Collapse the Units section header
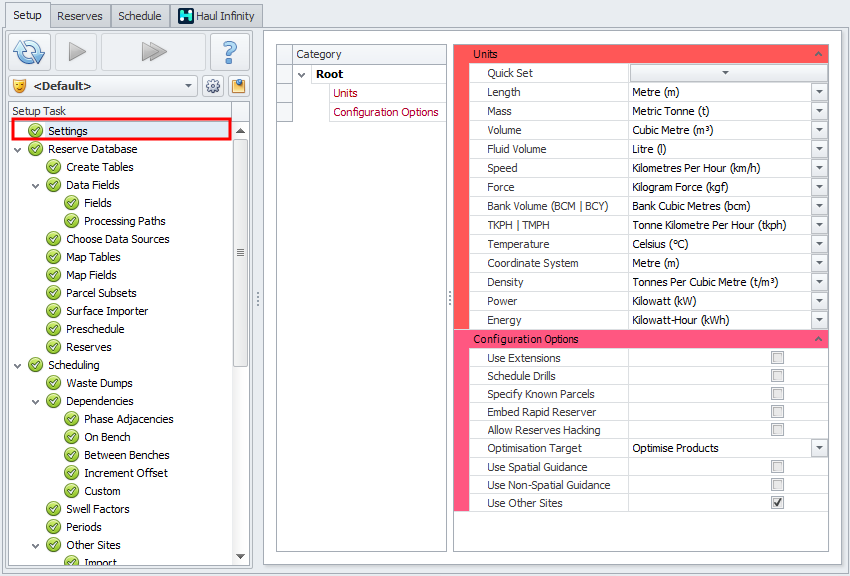Image resolution: width=850 pixels, height=576 pixels. tap(818, 54)
